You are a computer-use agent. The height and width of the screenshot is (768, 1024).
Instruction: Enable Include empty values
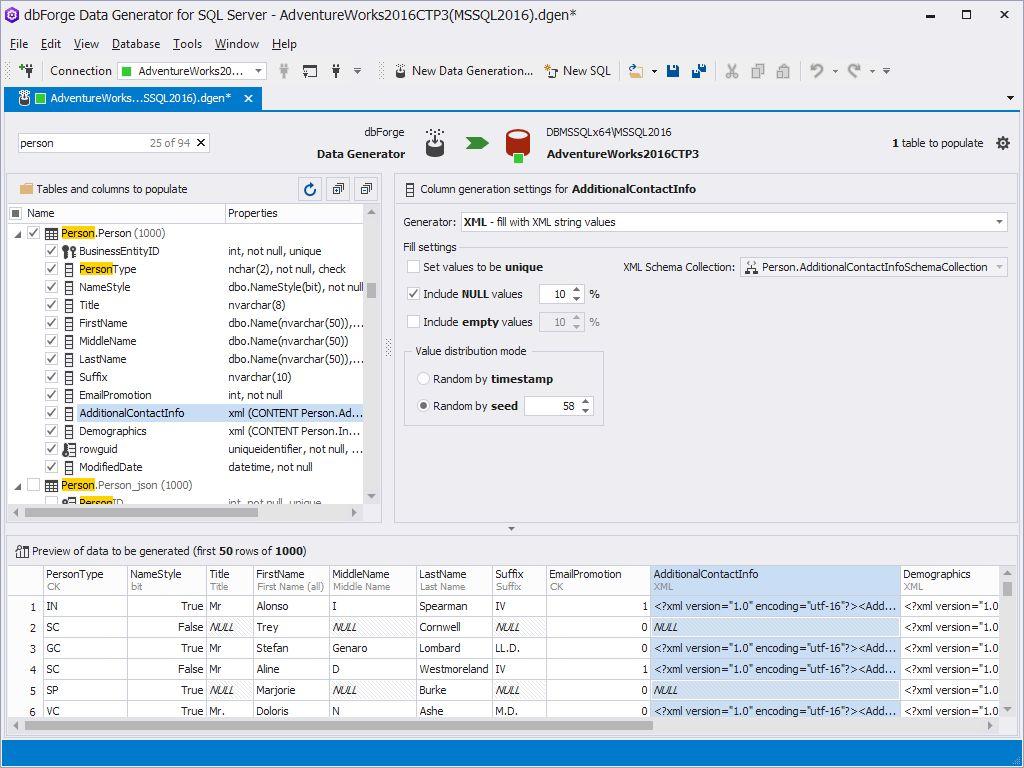point(413,322)
